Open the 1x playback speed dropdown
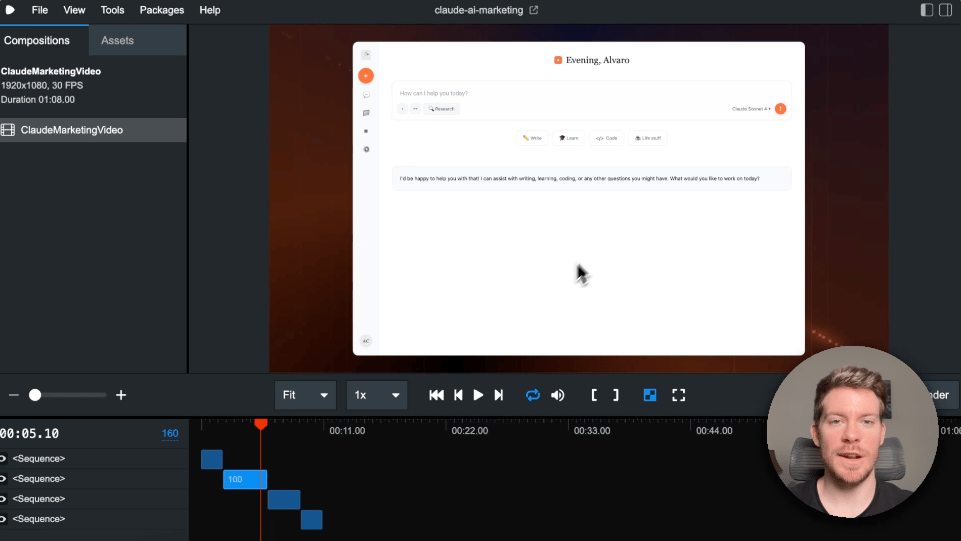 [376, 395]
